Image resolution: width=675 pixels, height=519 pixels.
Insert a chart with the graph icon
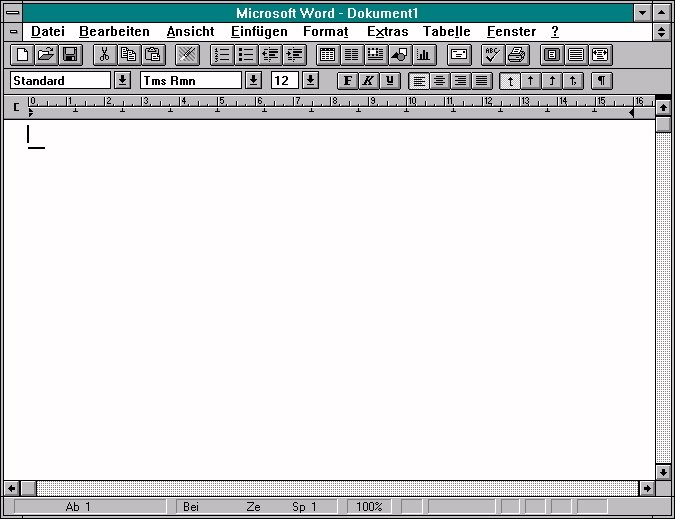425,55
